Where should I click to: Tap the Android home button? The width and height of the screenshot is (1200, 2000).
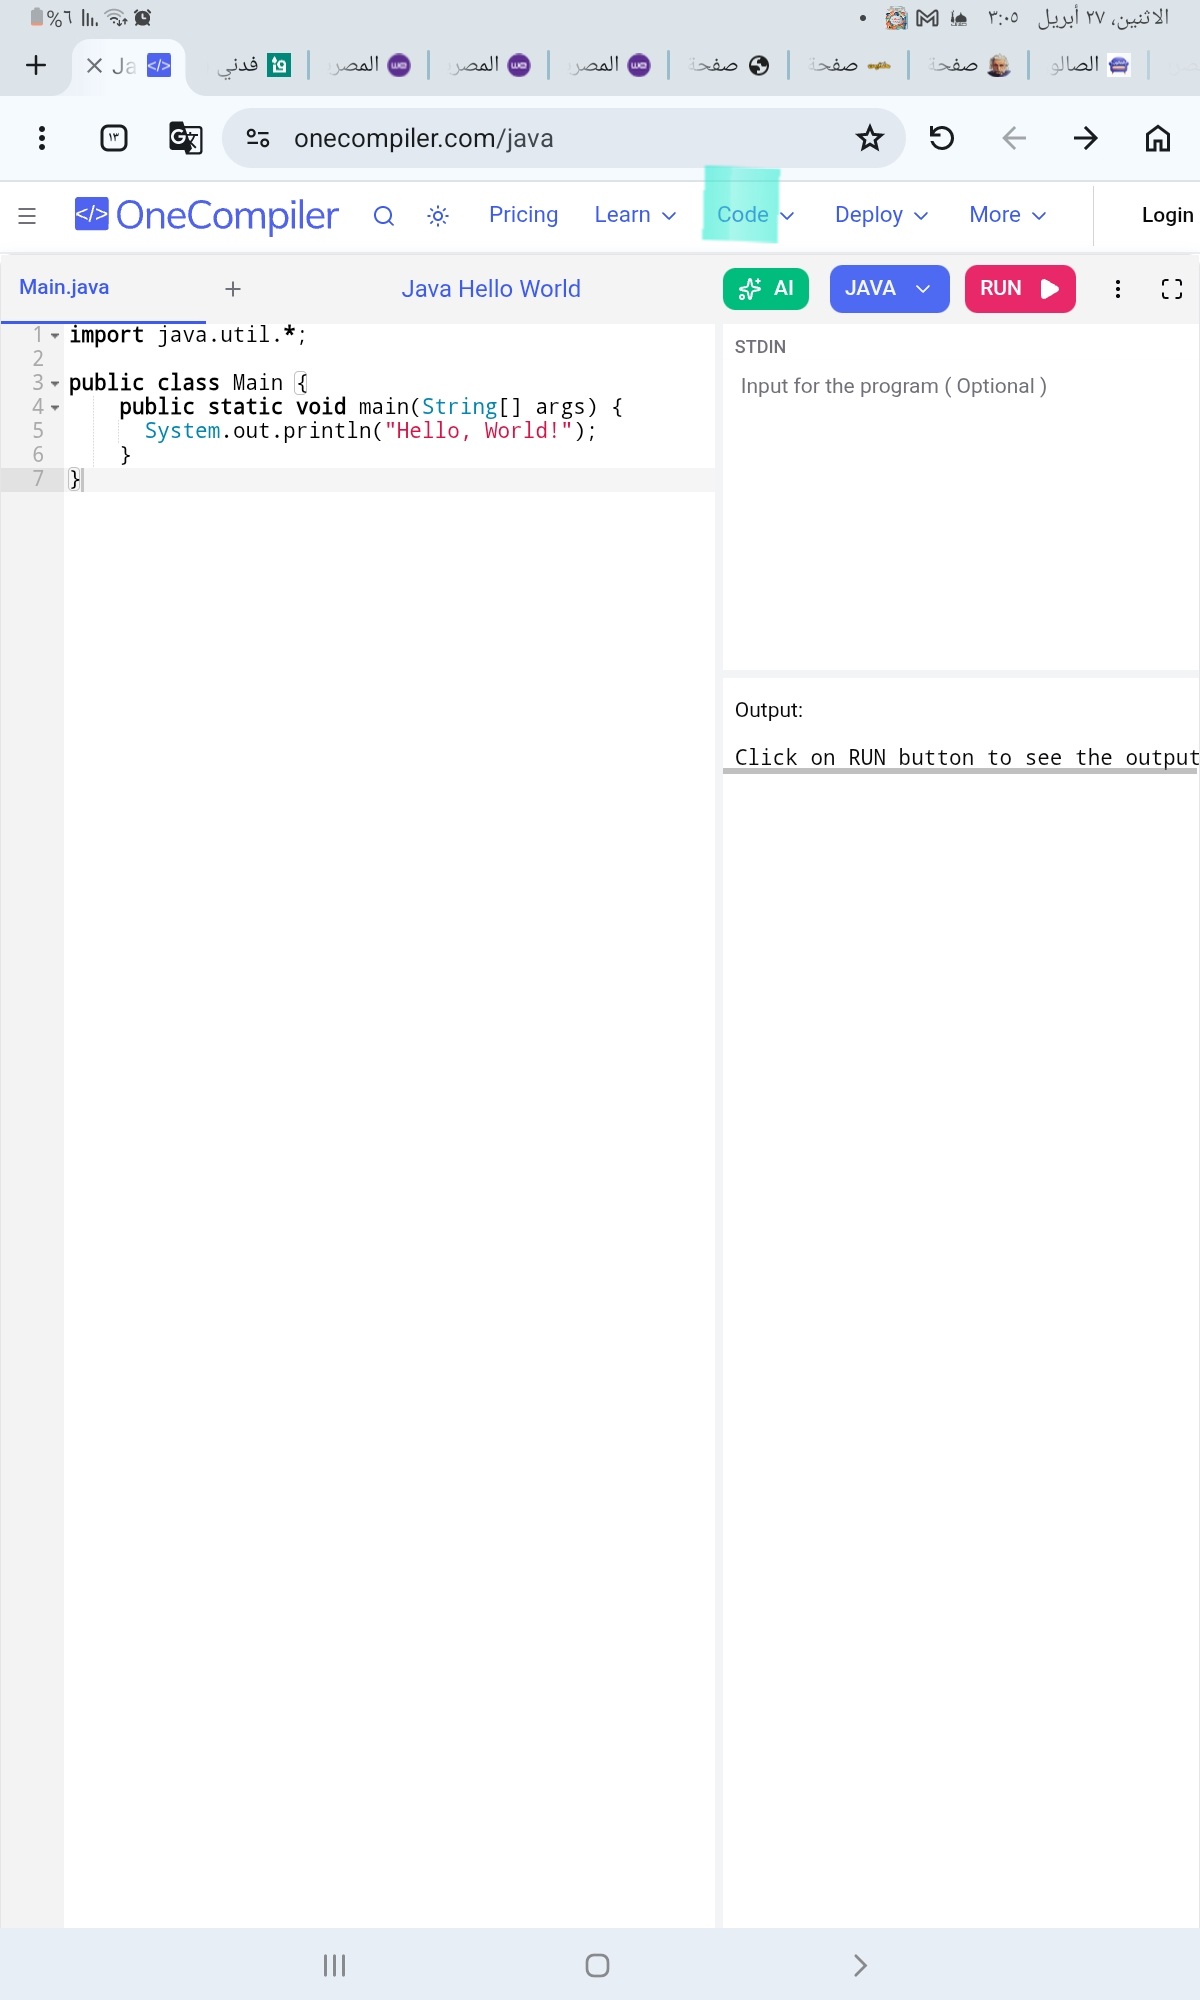[x=598, y=1966]
